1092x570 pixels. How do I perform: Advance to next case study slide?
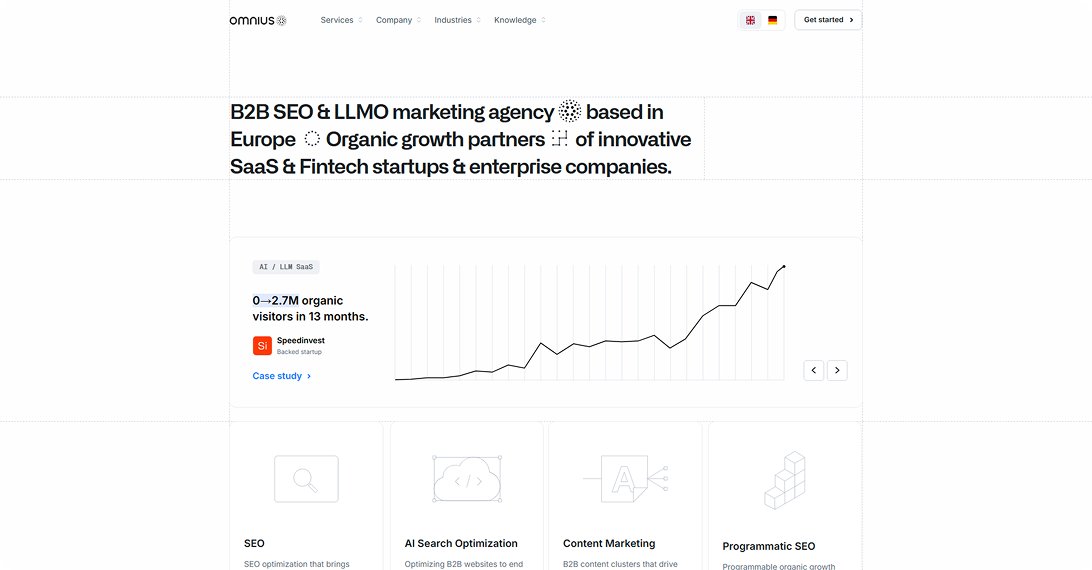point(838,370)
